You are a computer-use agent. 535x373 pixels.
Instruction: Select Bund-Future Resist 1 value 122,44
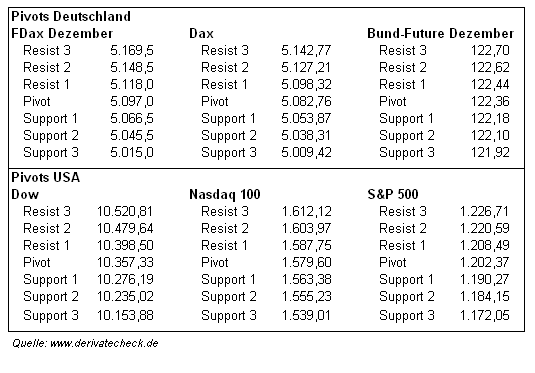tap(490, 84)
